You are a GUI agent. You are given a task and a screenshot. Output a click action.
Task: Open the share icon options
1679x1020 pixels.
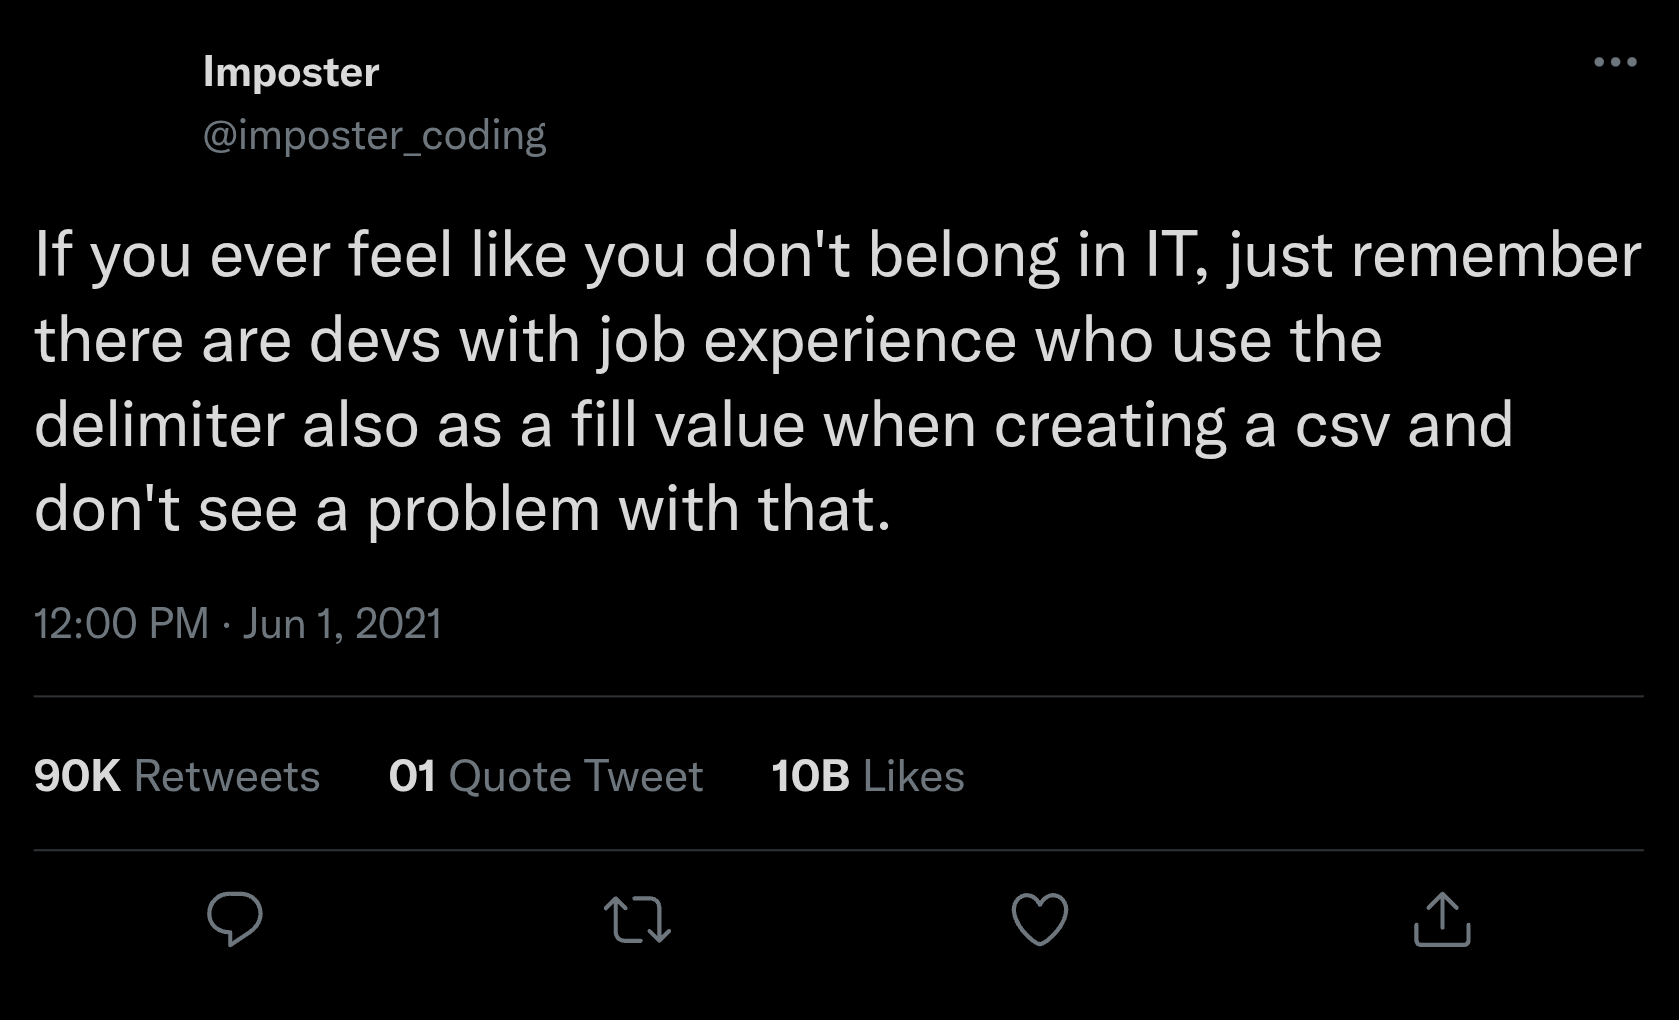click(x=1441, y=920)
